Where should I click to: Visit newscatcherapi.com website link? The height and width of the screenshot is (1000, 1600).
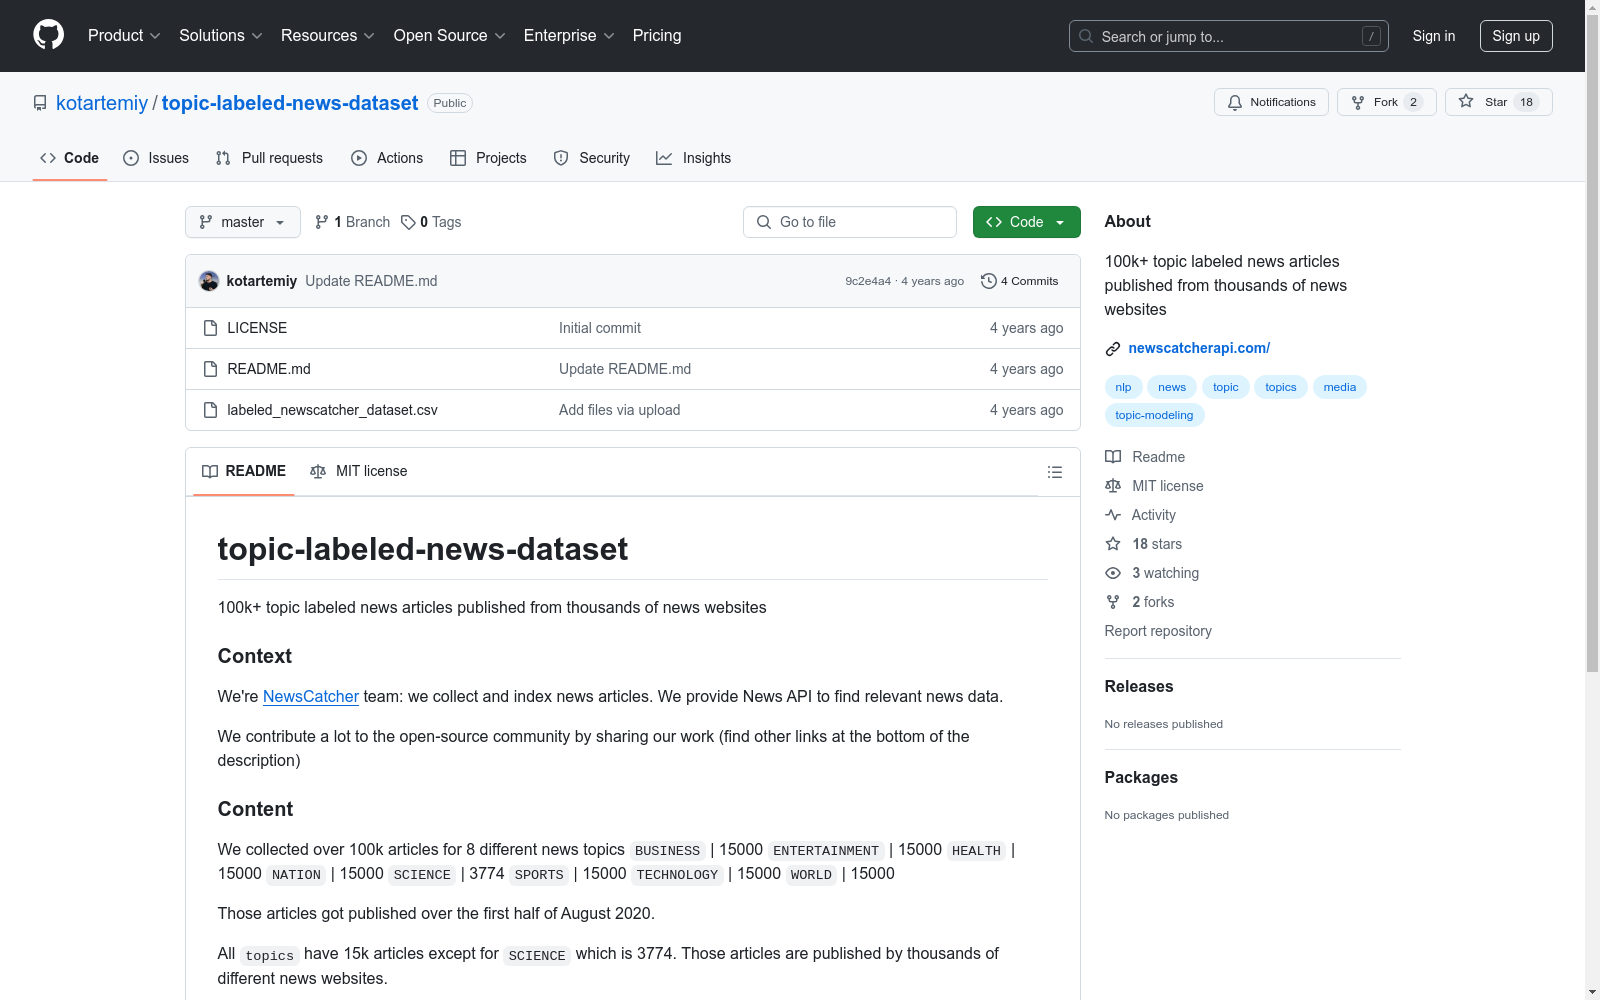click(1199, 348)
